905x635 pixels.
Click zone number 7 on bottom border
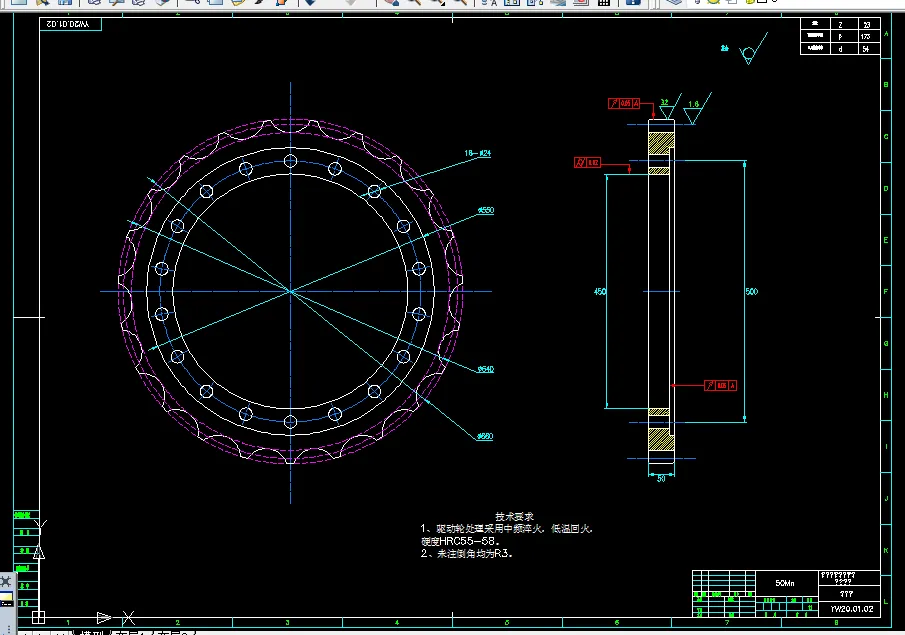(x=727, y=622)
